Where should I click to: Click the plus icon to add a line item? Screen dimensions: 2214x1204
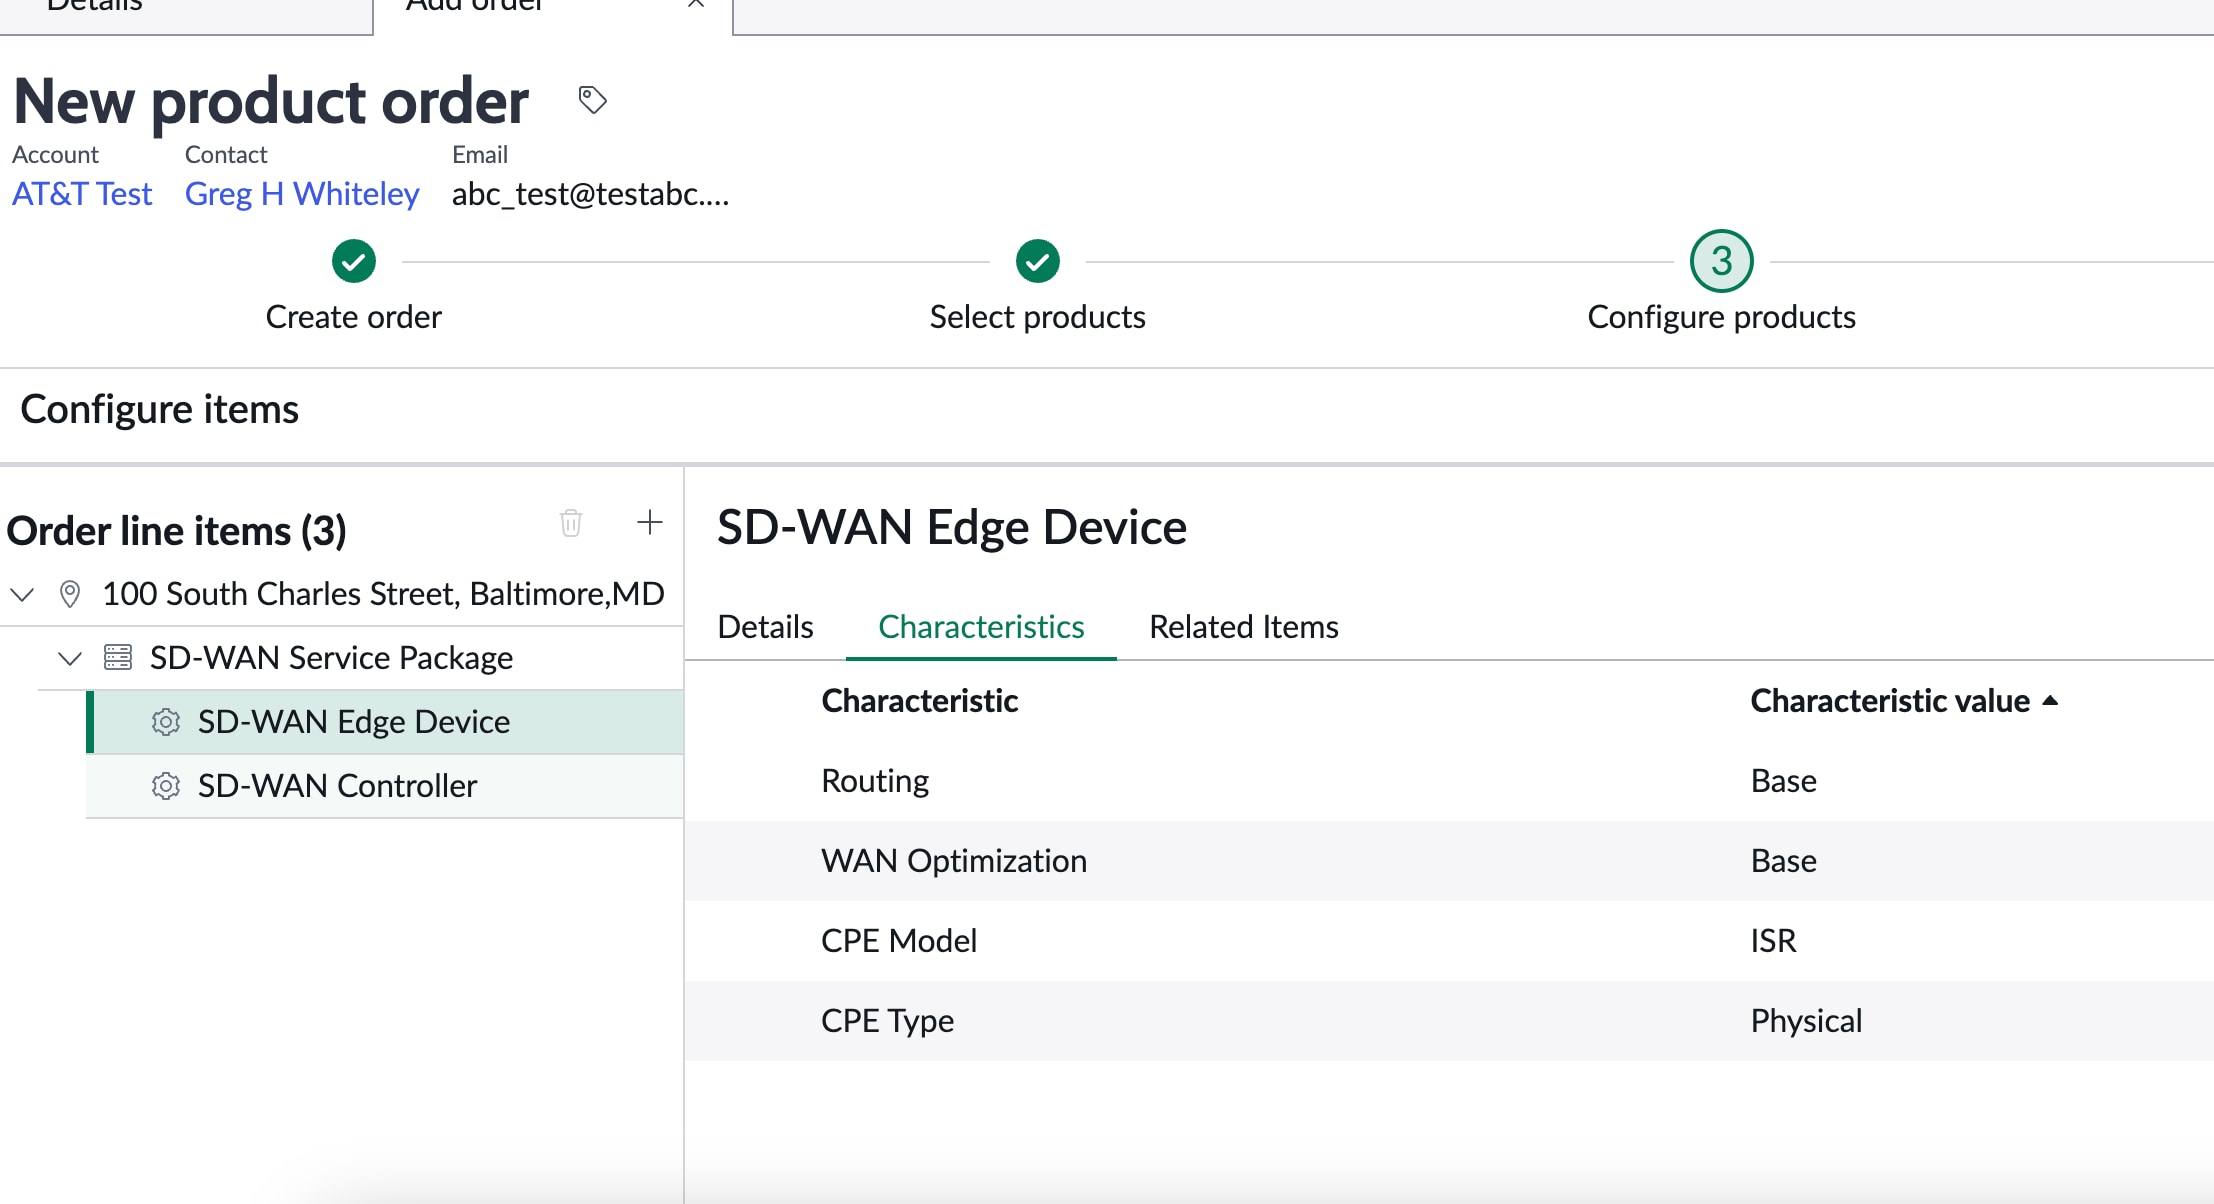649,521
